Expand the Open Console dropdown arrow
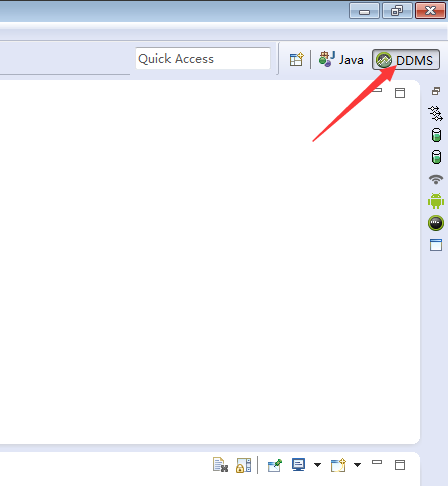Screen dimensions: 448x486 click(357, 465)
